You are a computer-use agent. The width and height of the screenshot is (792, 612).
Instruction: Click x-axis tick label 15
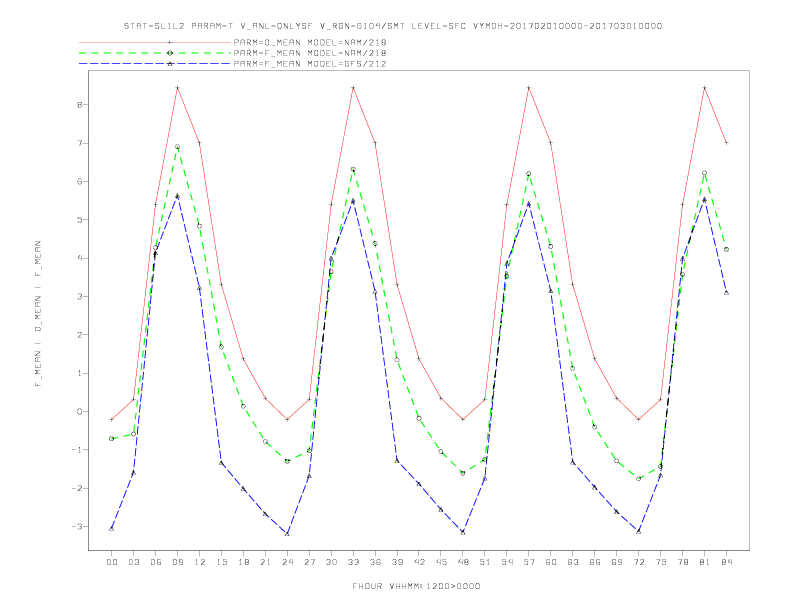pyautogui.click(x=221, y=562)
